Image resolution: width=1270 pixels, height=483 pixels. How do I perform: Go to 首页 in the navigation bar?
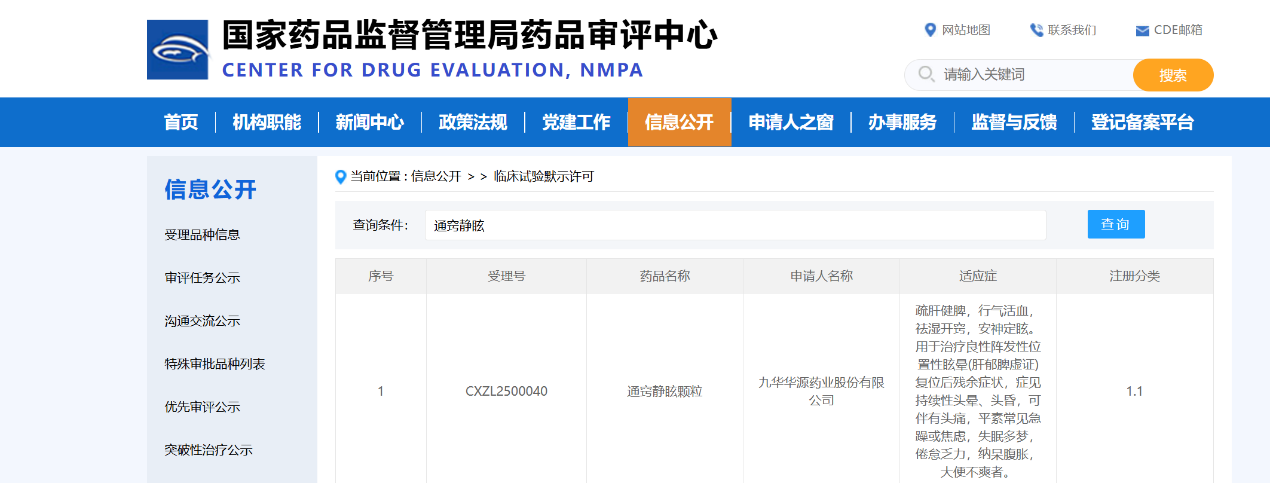181,122
